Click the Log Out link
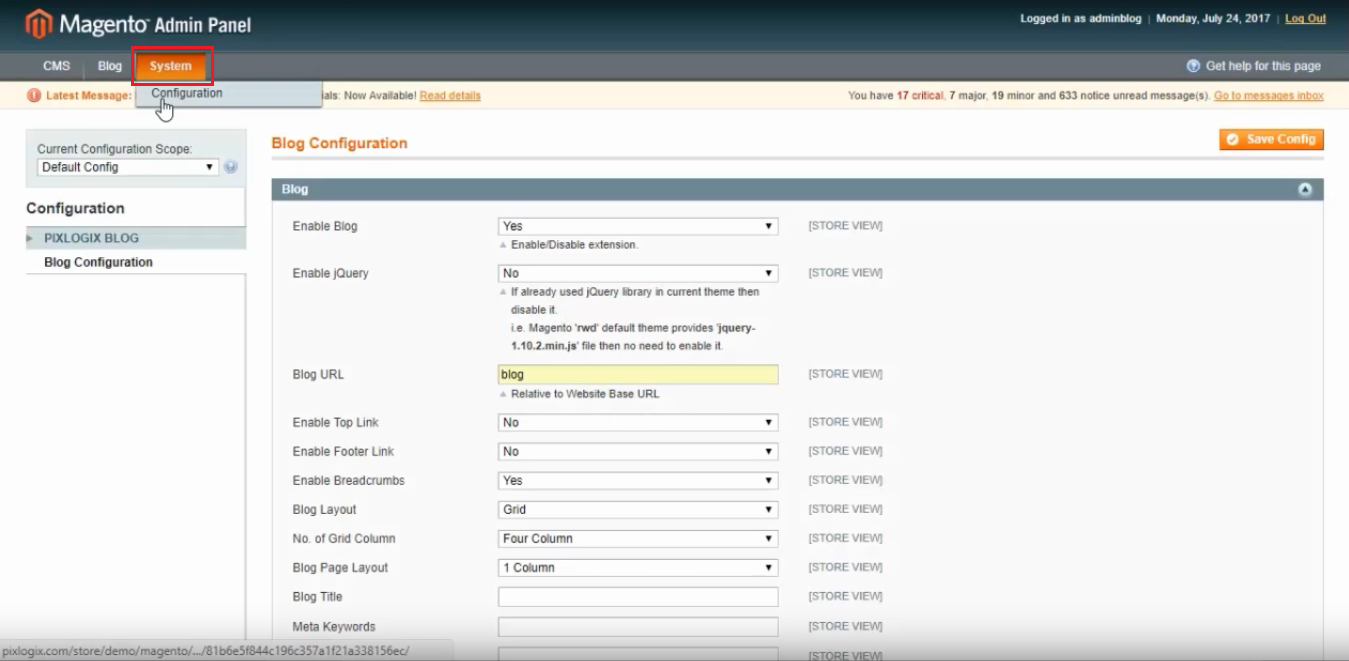The width and height of the screenshot is (1349, 661). point(1305,19)
